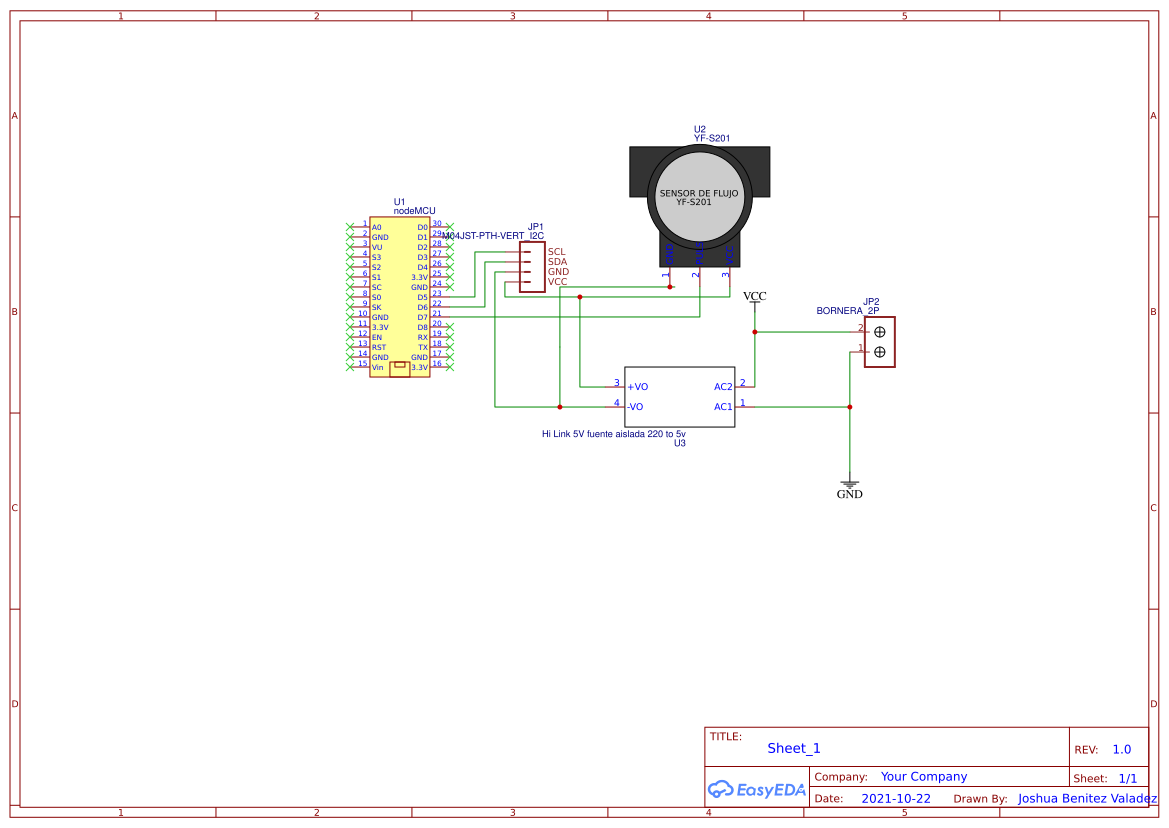
Task: Toggle the no-connect flag on pin D8
Action: pos(450,327)
